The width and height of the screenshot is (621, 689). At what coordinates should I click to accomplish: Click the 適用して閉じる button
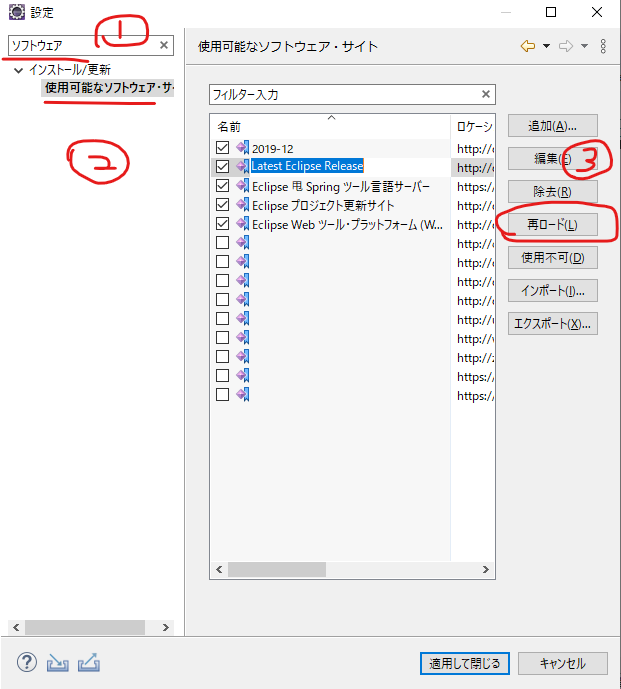[465, 663]
